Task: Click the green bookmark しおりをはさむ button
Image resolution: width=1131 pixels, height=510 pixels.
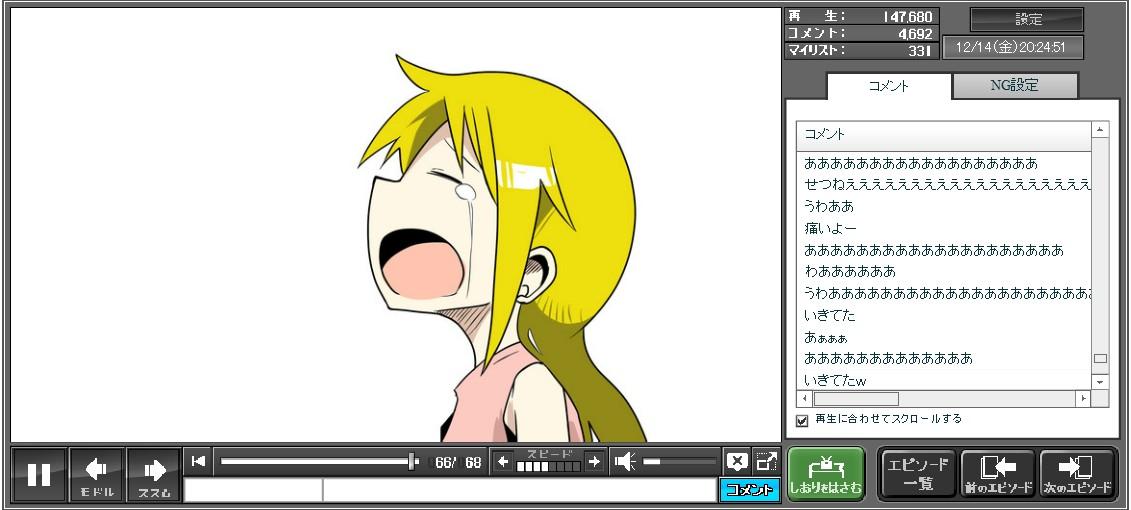Action: click(825, 474)
